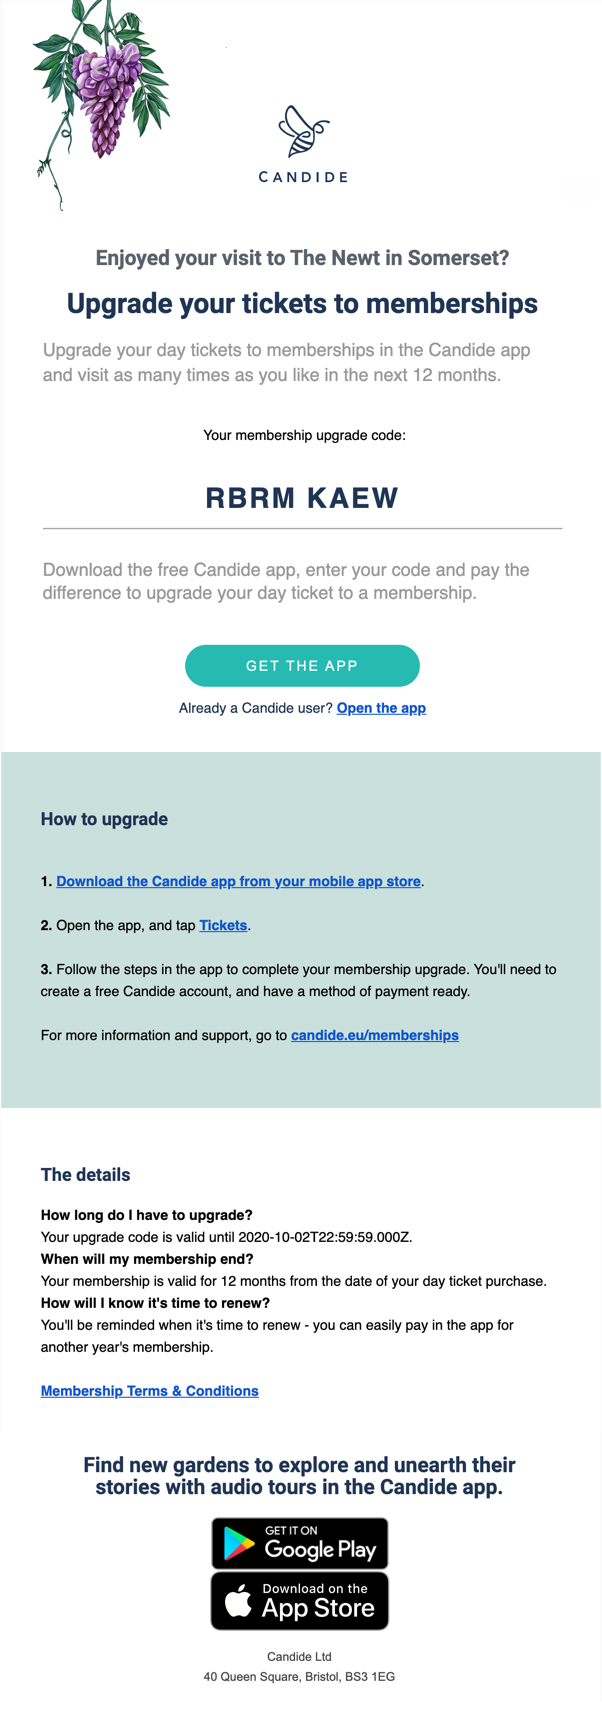The width and height of the screenshot is (602, 1718).
Task: Tap the Download on the App Store text
Action: (x=317, y=1602)
